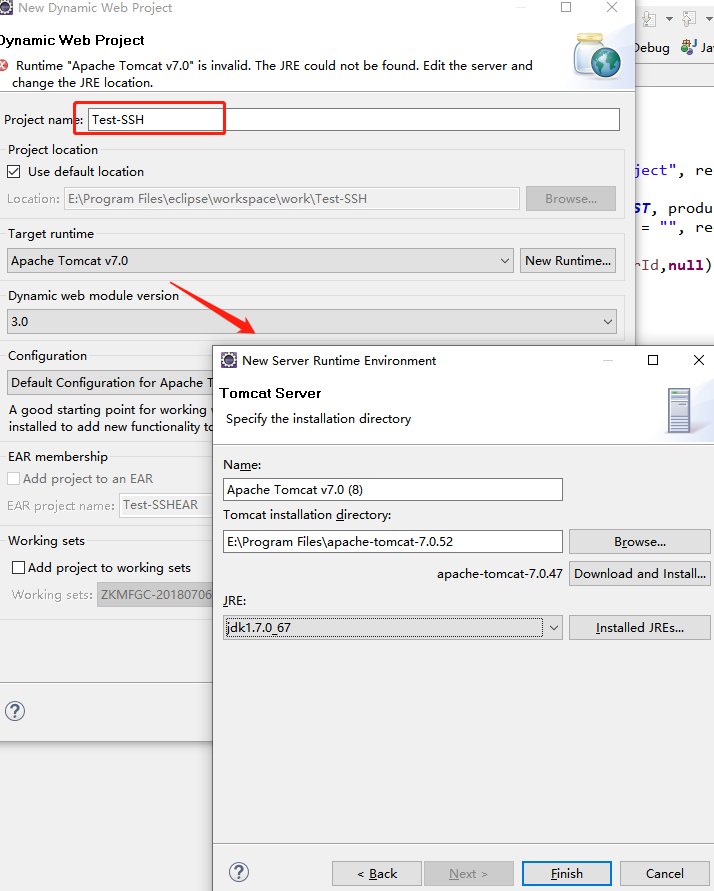Click the web project jar globe icon
The image size is (714, 891).
point(596,56)
